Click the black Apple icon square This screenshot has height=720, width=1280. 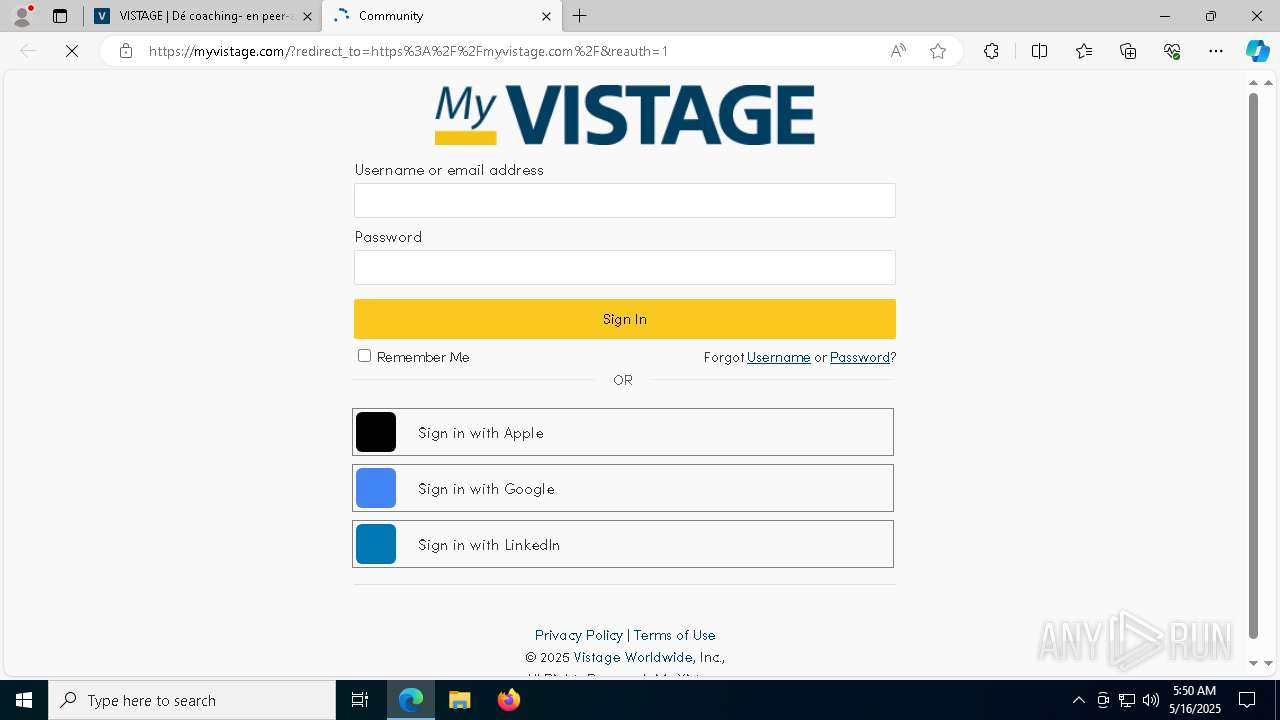376,432
